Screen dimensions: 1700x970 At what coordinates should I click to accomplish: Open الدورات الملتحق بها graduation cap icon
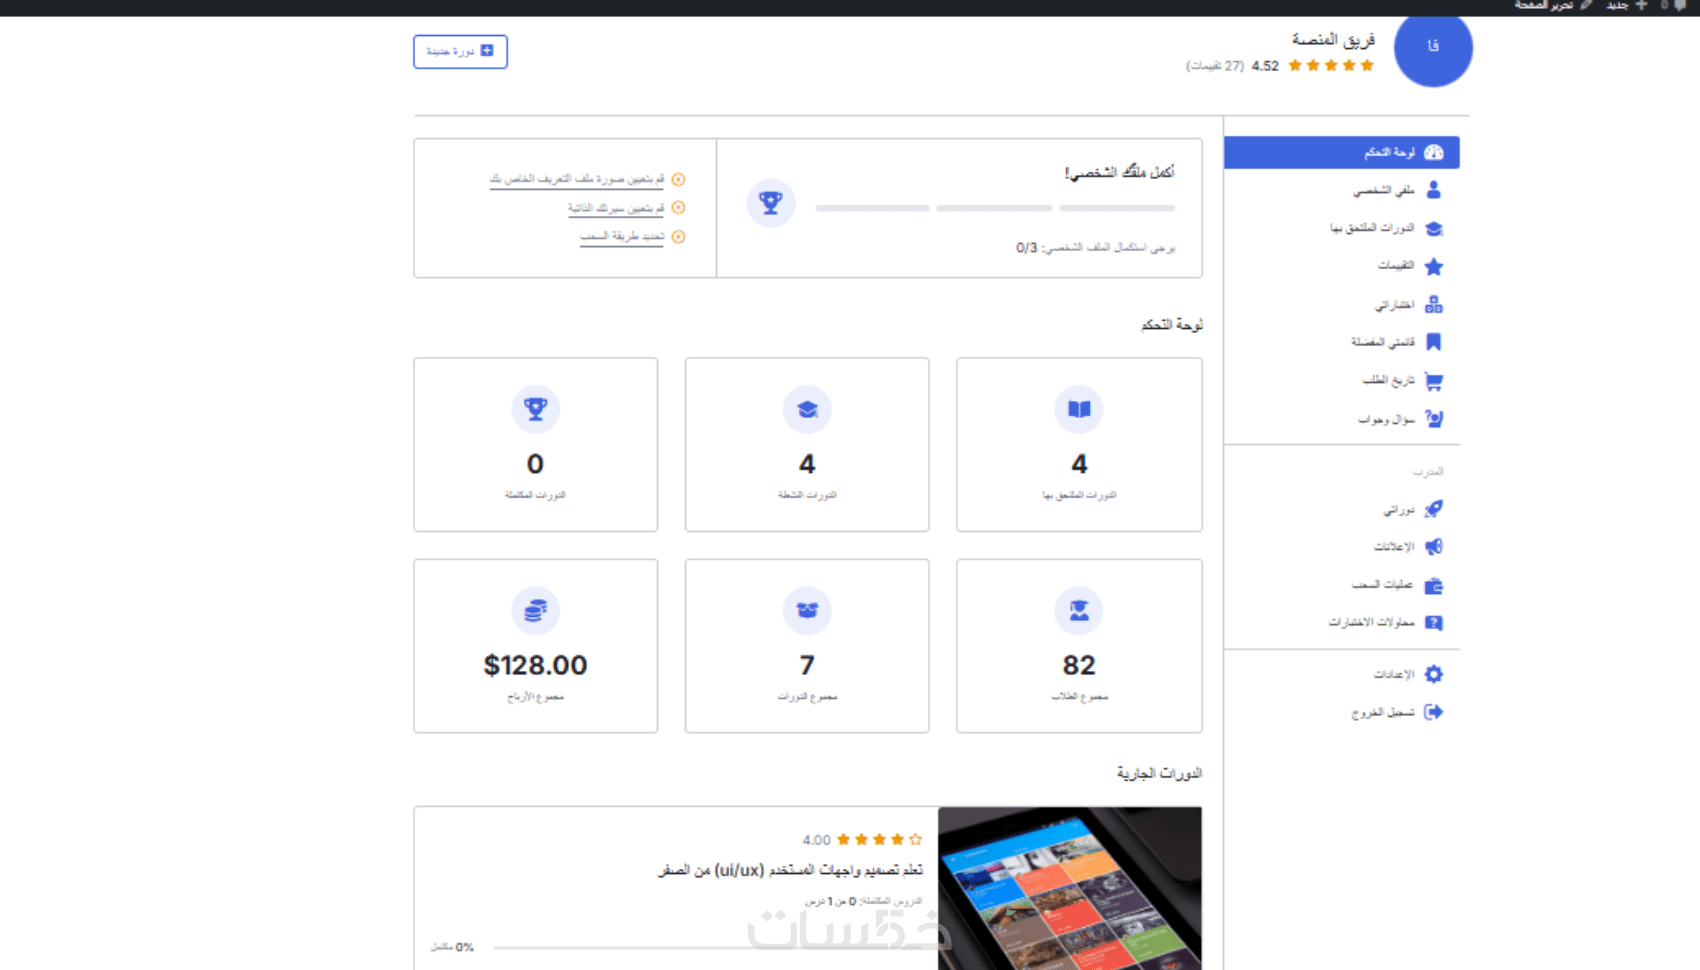(x=1433, y=228)
